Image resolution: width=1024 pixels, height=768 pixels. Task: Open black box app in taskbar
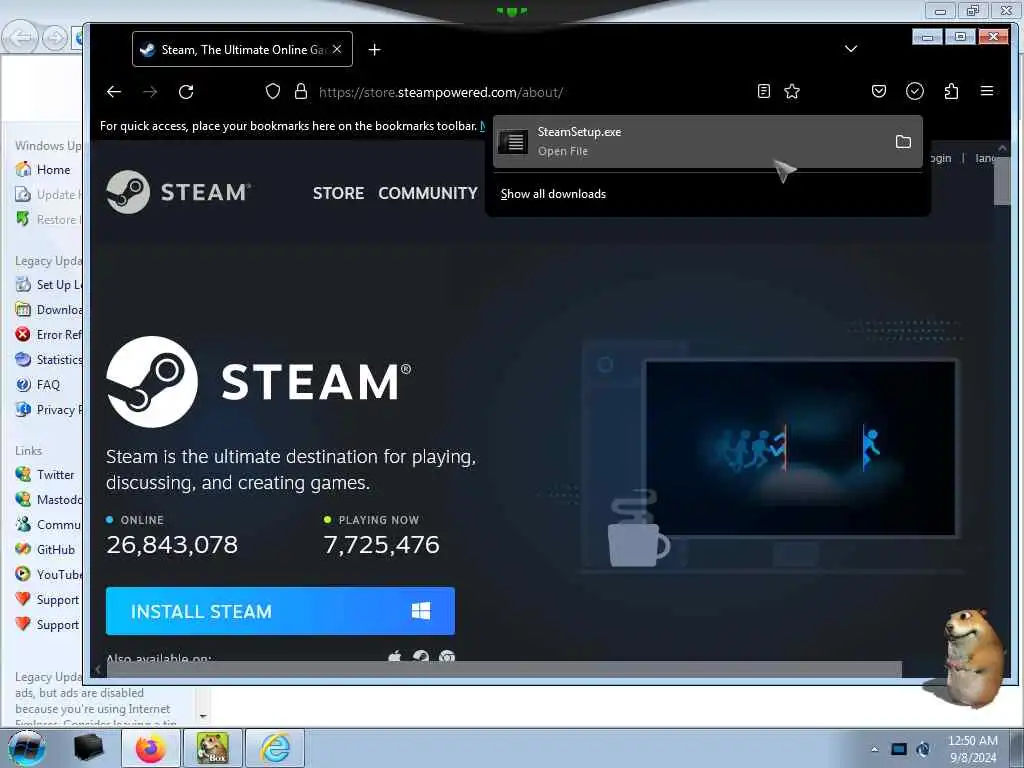[89, 748]
